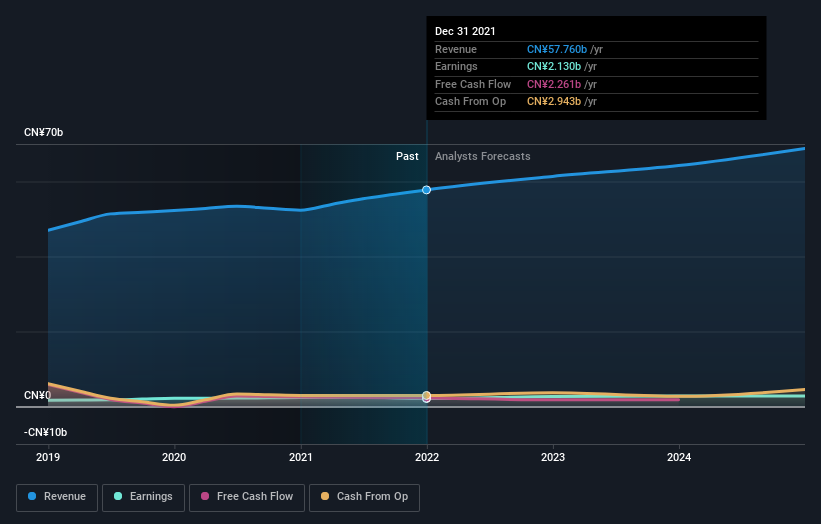This screenshot has width=821, height=524.
Task: Click tooltip Free Cash Flow value CN¥2.261b
Action: point(553,84)
